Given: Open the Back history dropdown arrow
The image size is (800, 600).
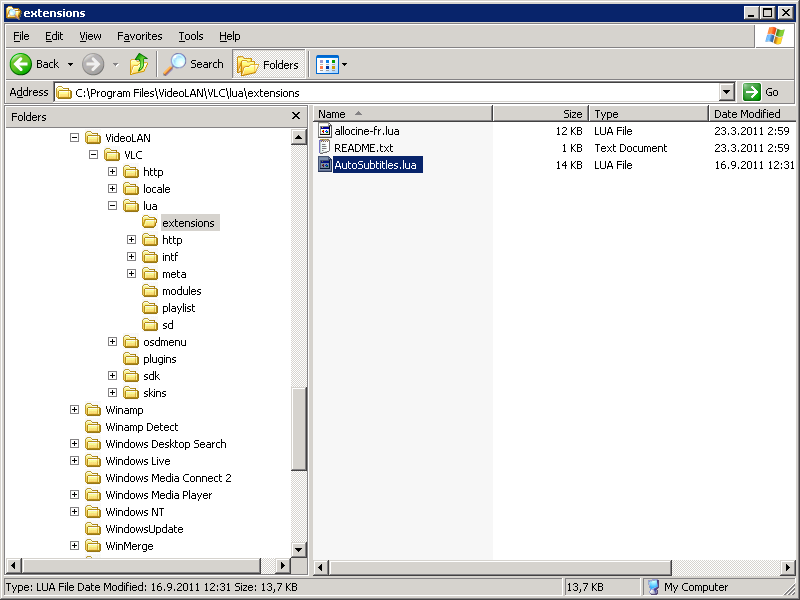Looking at the screenshot, I should (70, 65).
